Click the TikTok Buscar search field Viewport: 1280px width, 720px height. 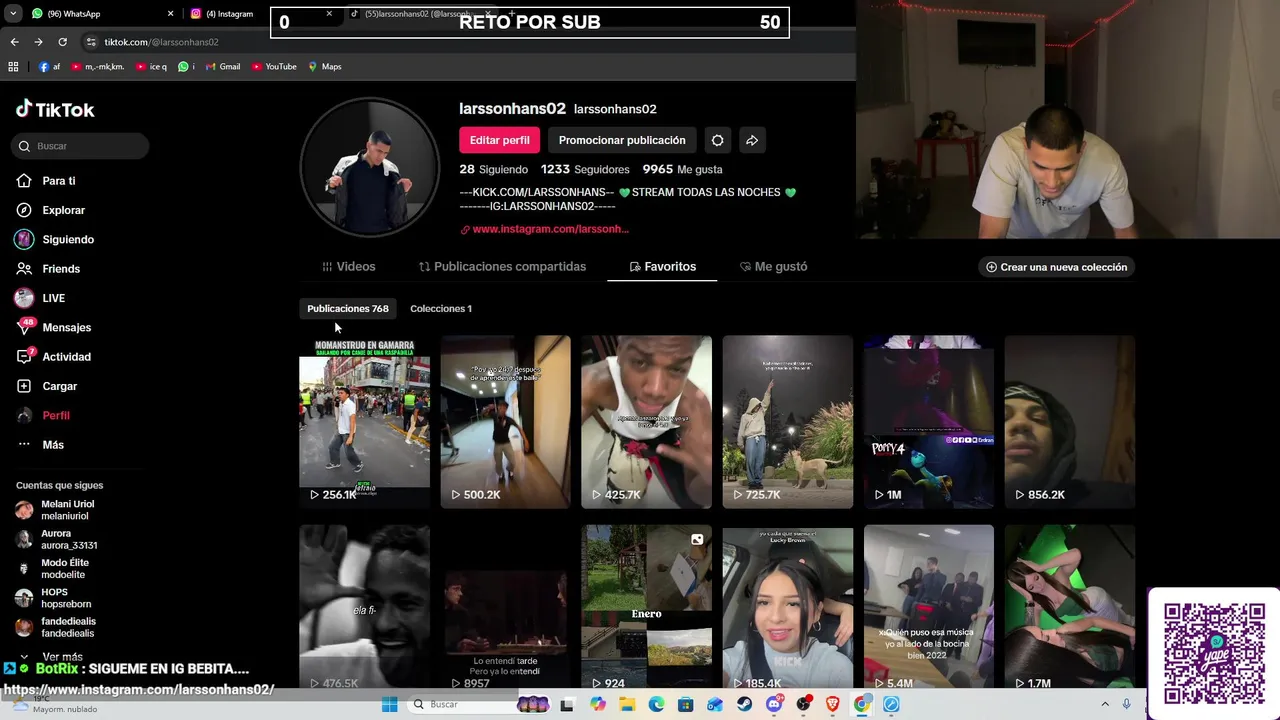(80, 146)
